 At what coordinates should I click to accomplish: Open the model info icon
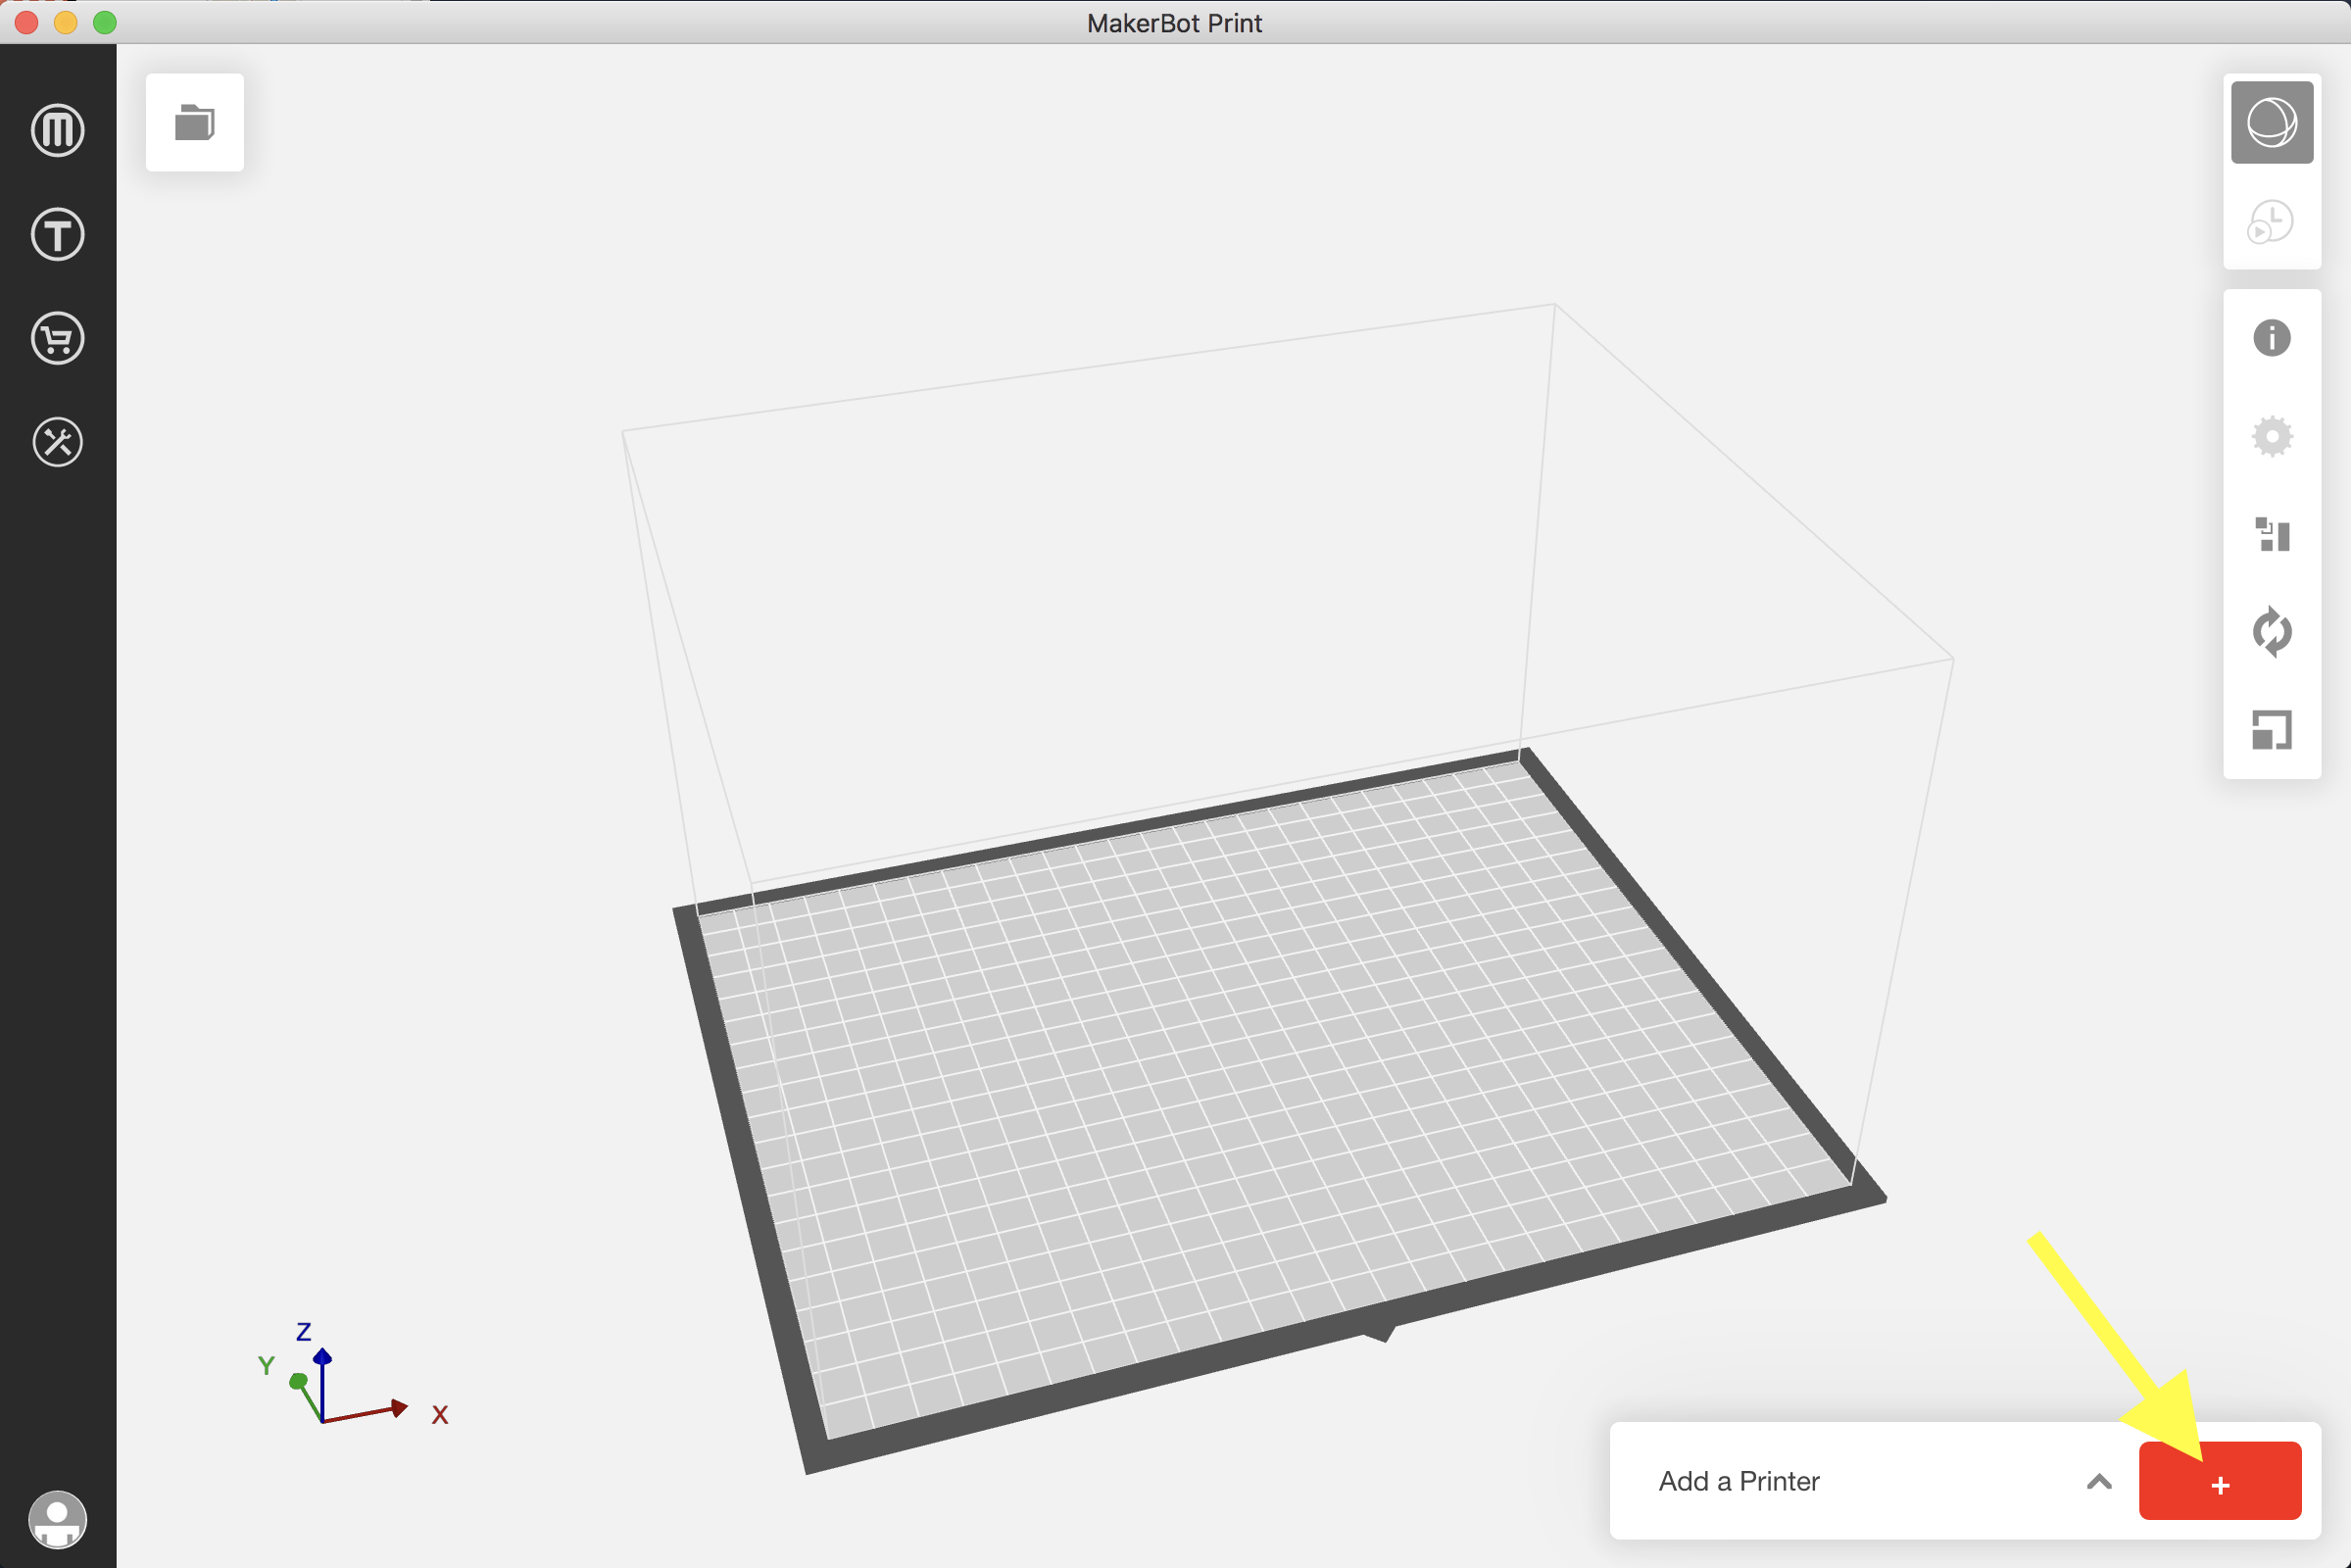click(x=2272, y=338)
